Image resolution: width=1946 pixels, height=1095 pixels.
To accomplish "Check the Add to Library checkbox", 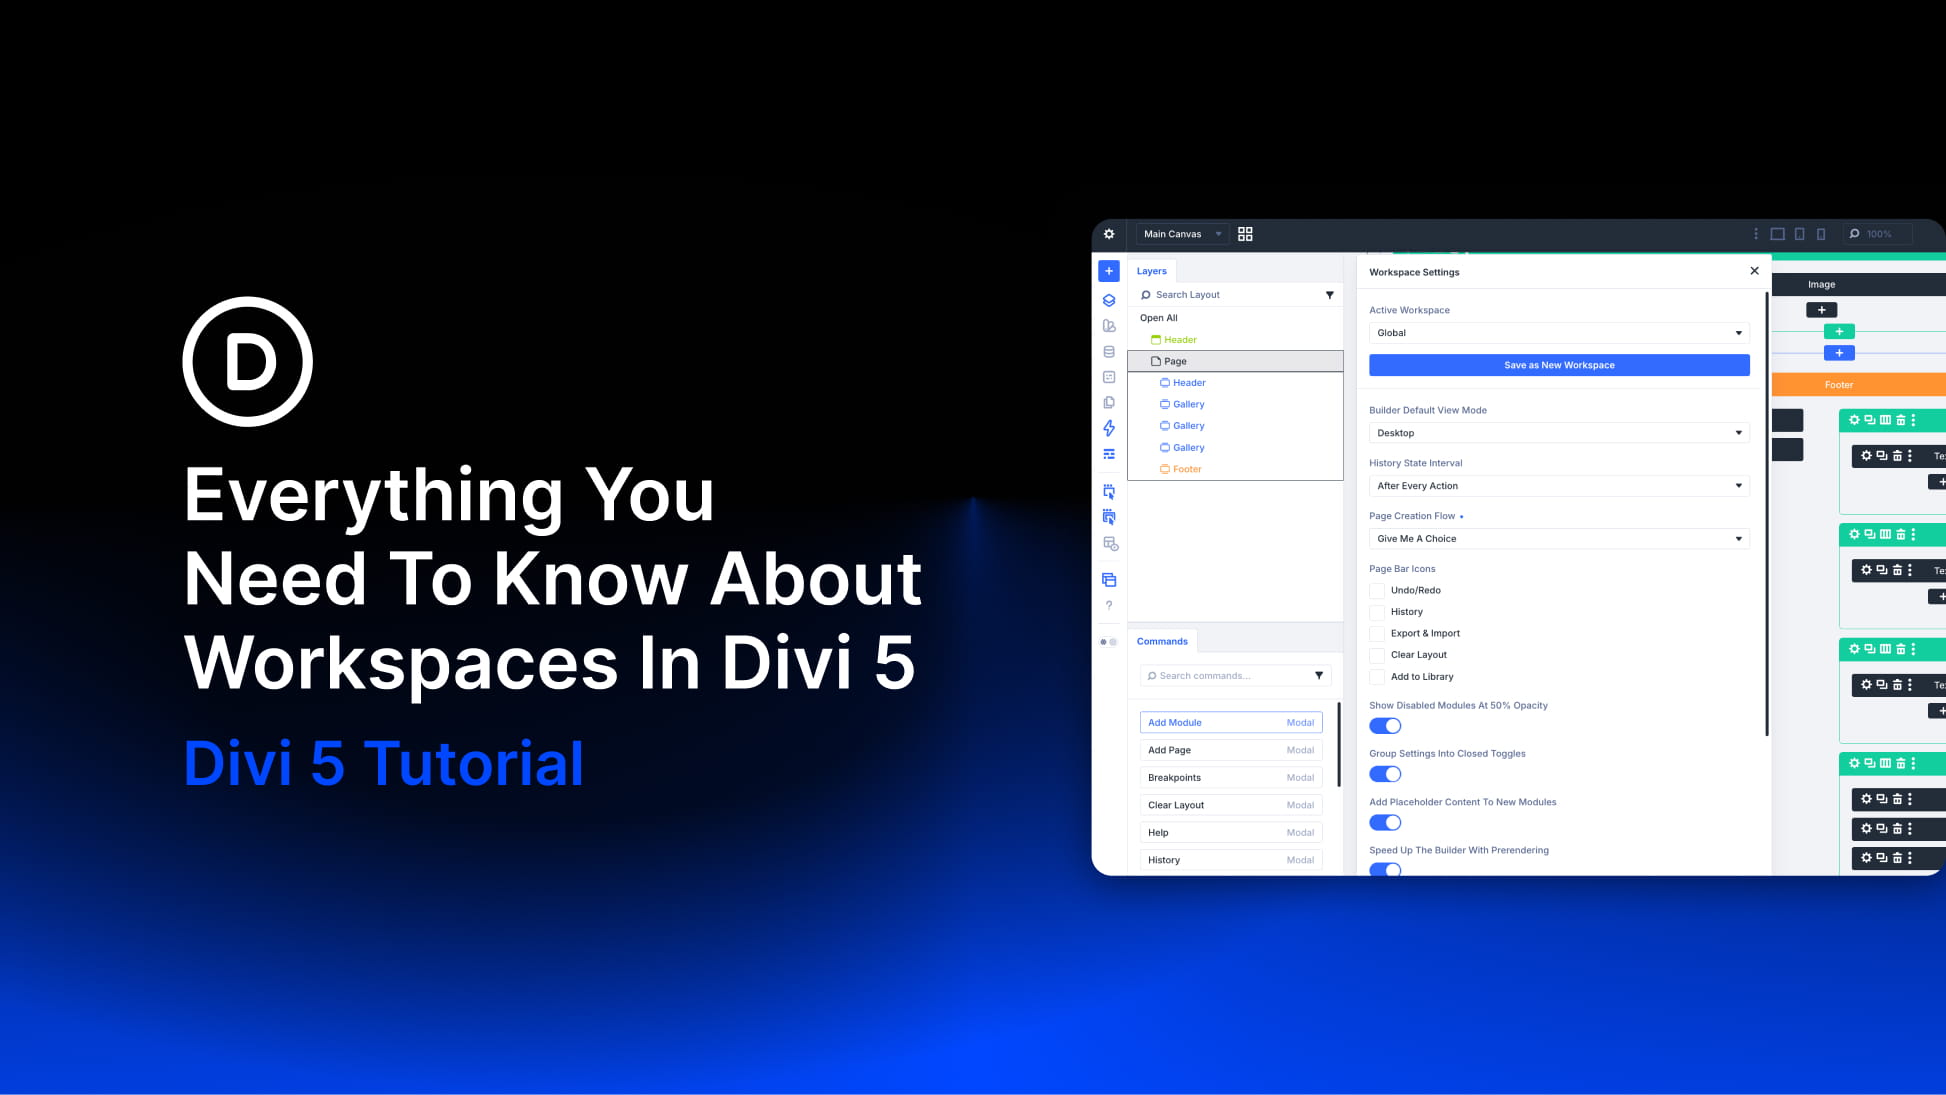I will coord(1377,677).
